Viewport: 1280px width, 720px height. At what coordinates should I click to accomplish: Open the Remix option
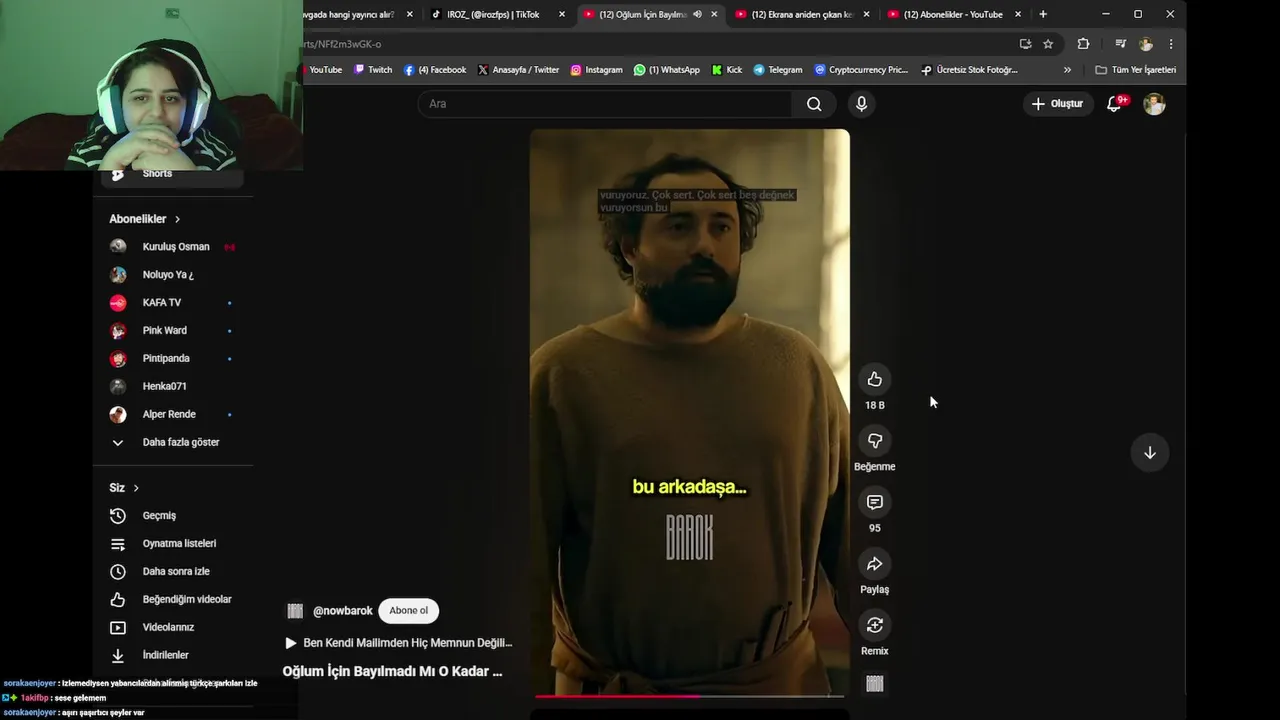[875, 625]
